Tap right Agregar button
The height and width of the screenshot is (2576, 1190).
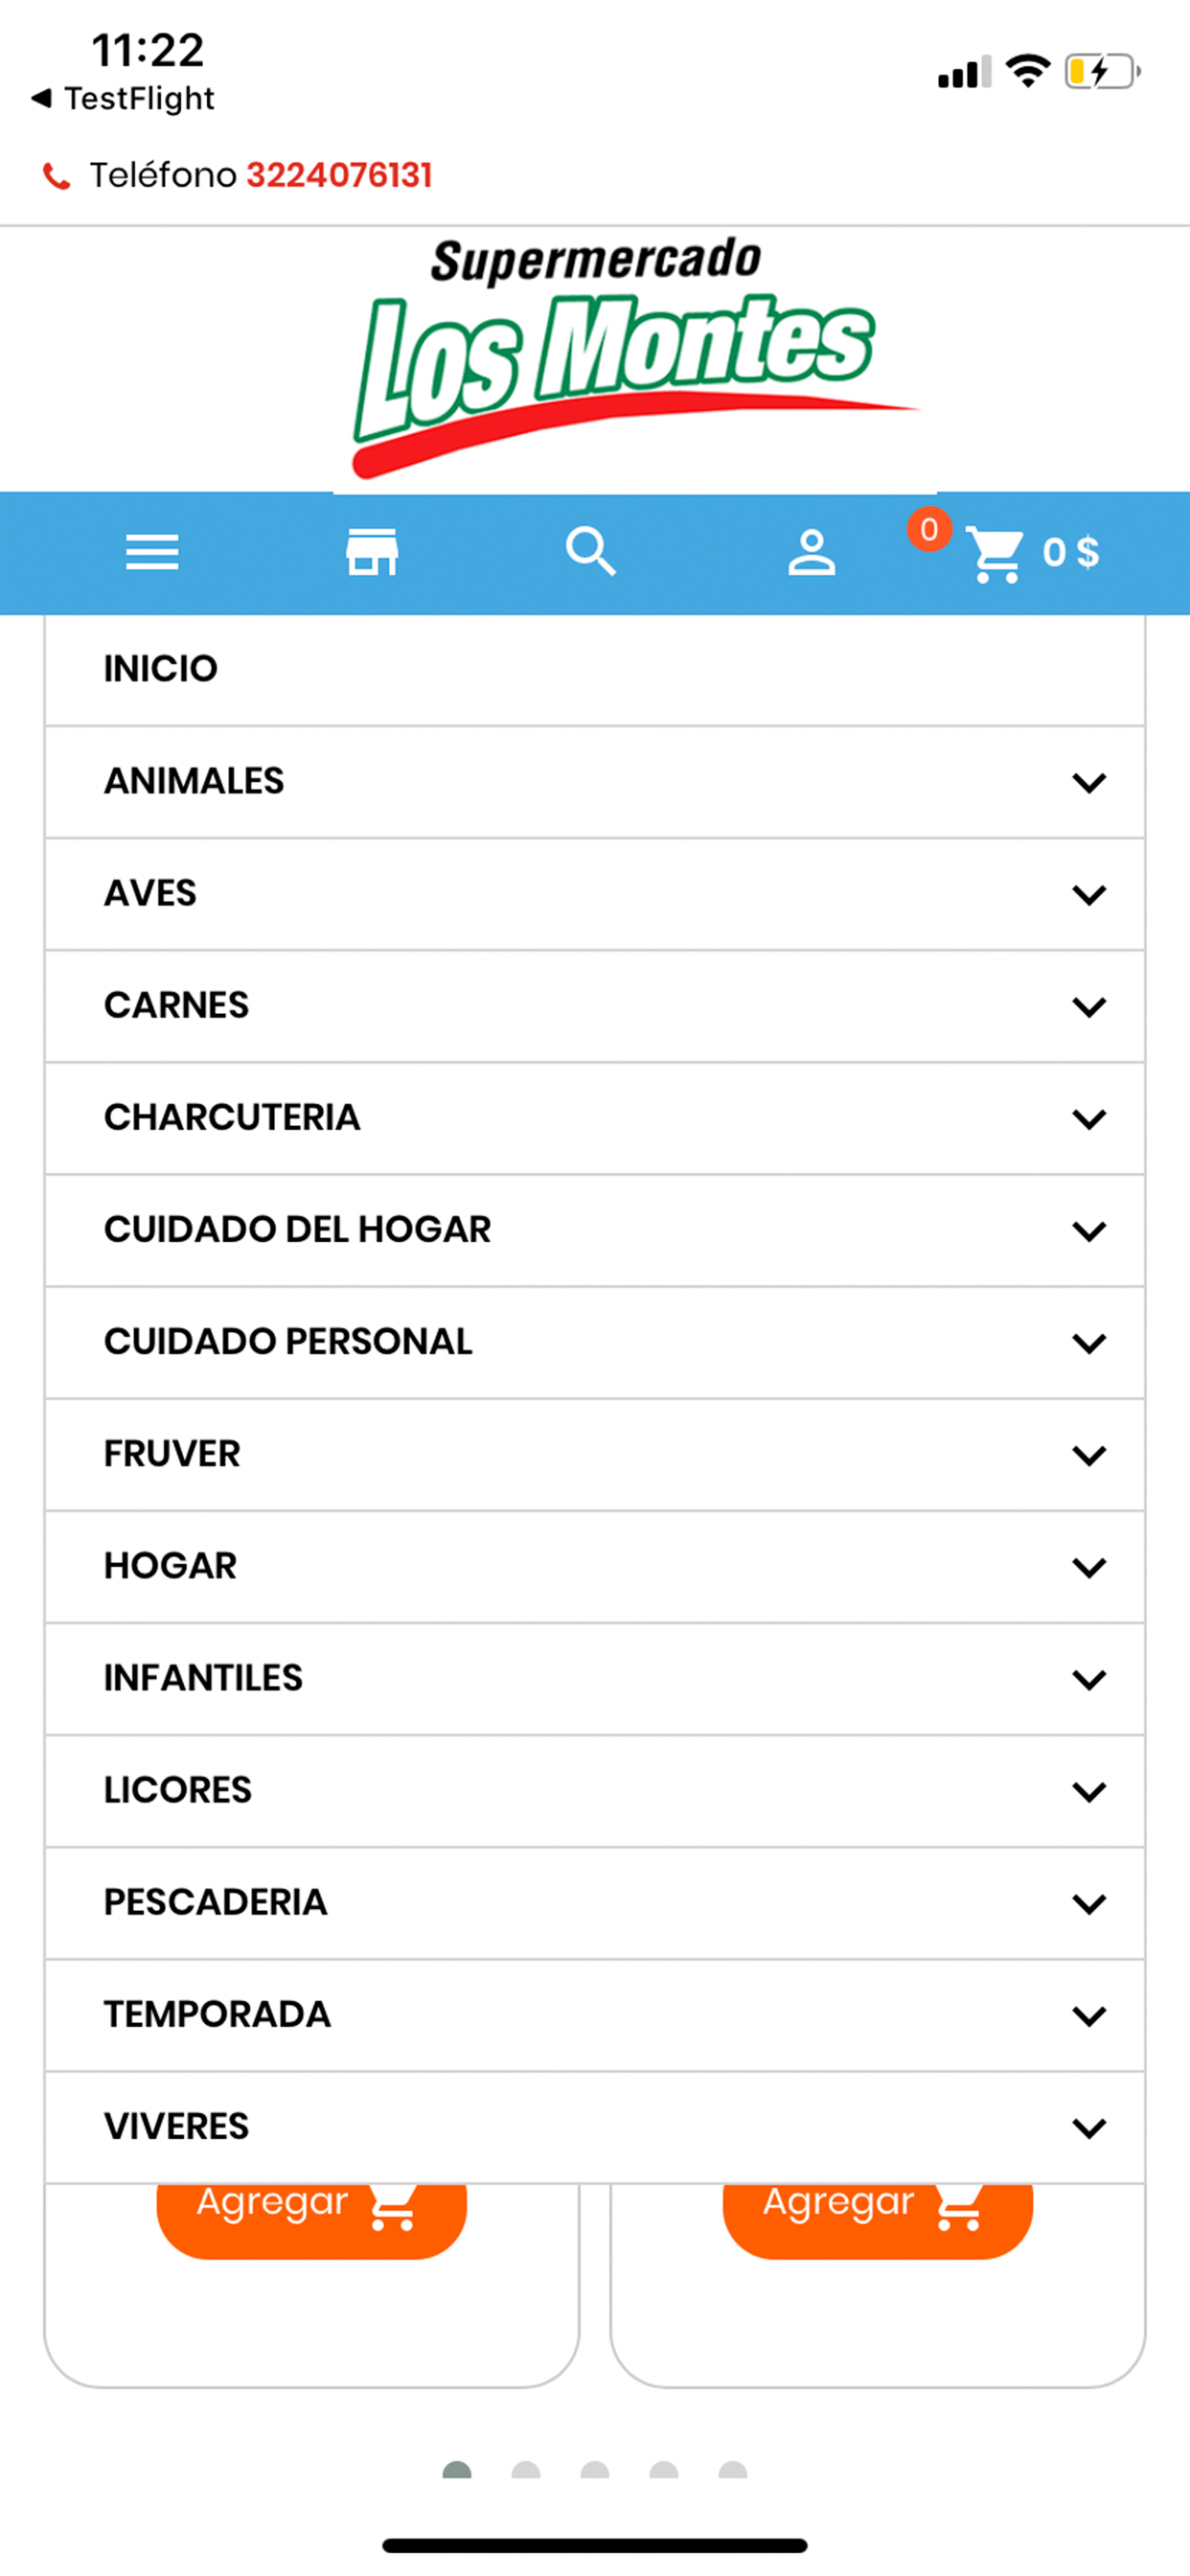(x=877, y=2221)
